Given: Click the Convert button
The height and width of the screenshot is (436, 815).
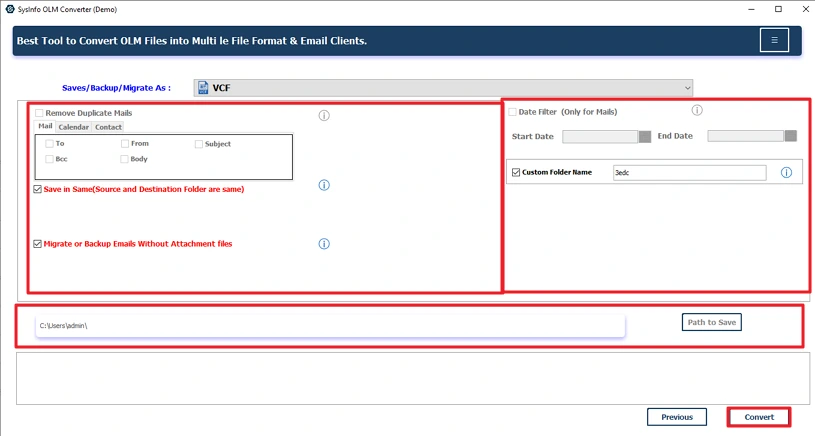Looking at the screenshot, I should 759,417.
